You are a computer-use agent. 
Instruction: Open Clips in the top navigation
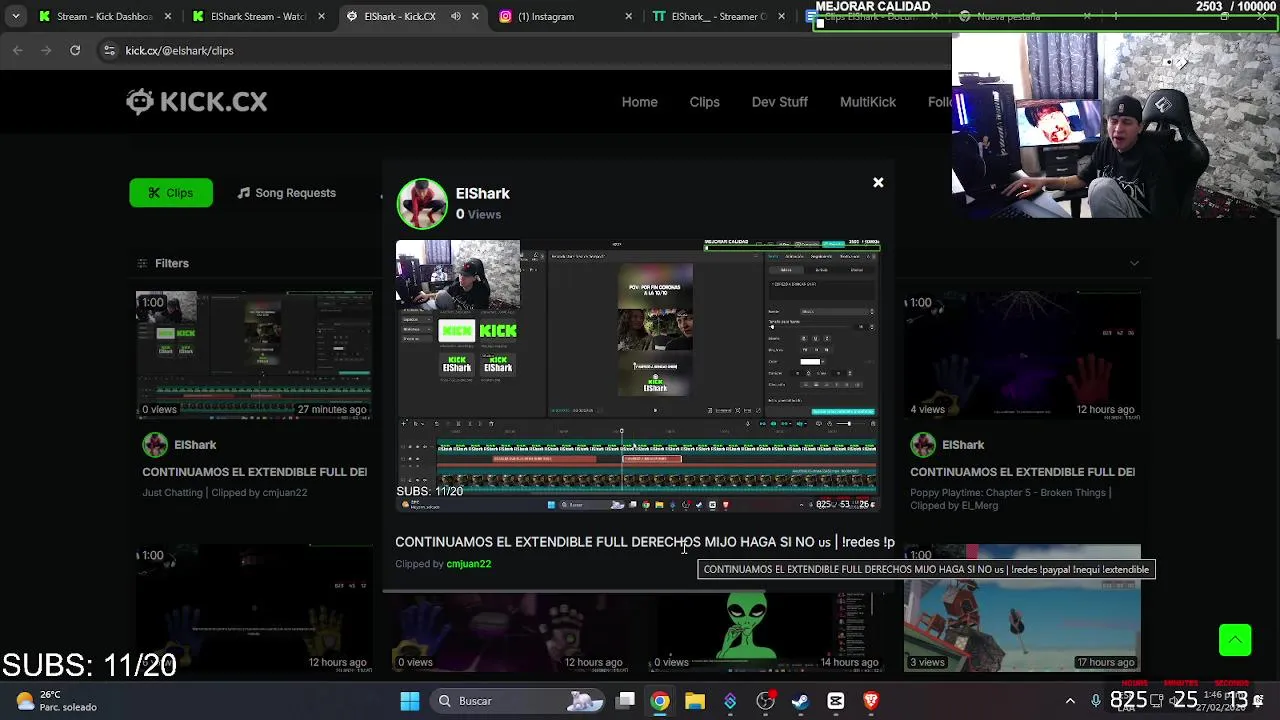[704, 102]
